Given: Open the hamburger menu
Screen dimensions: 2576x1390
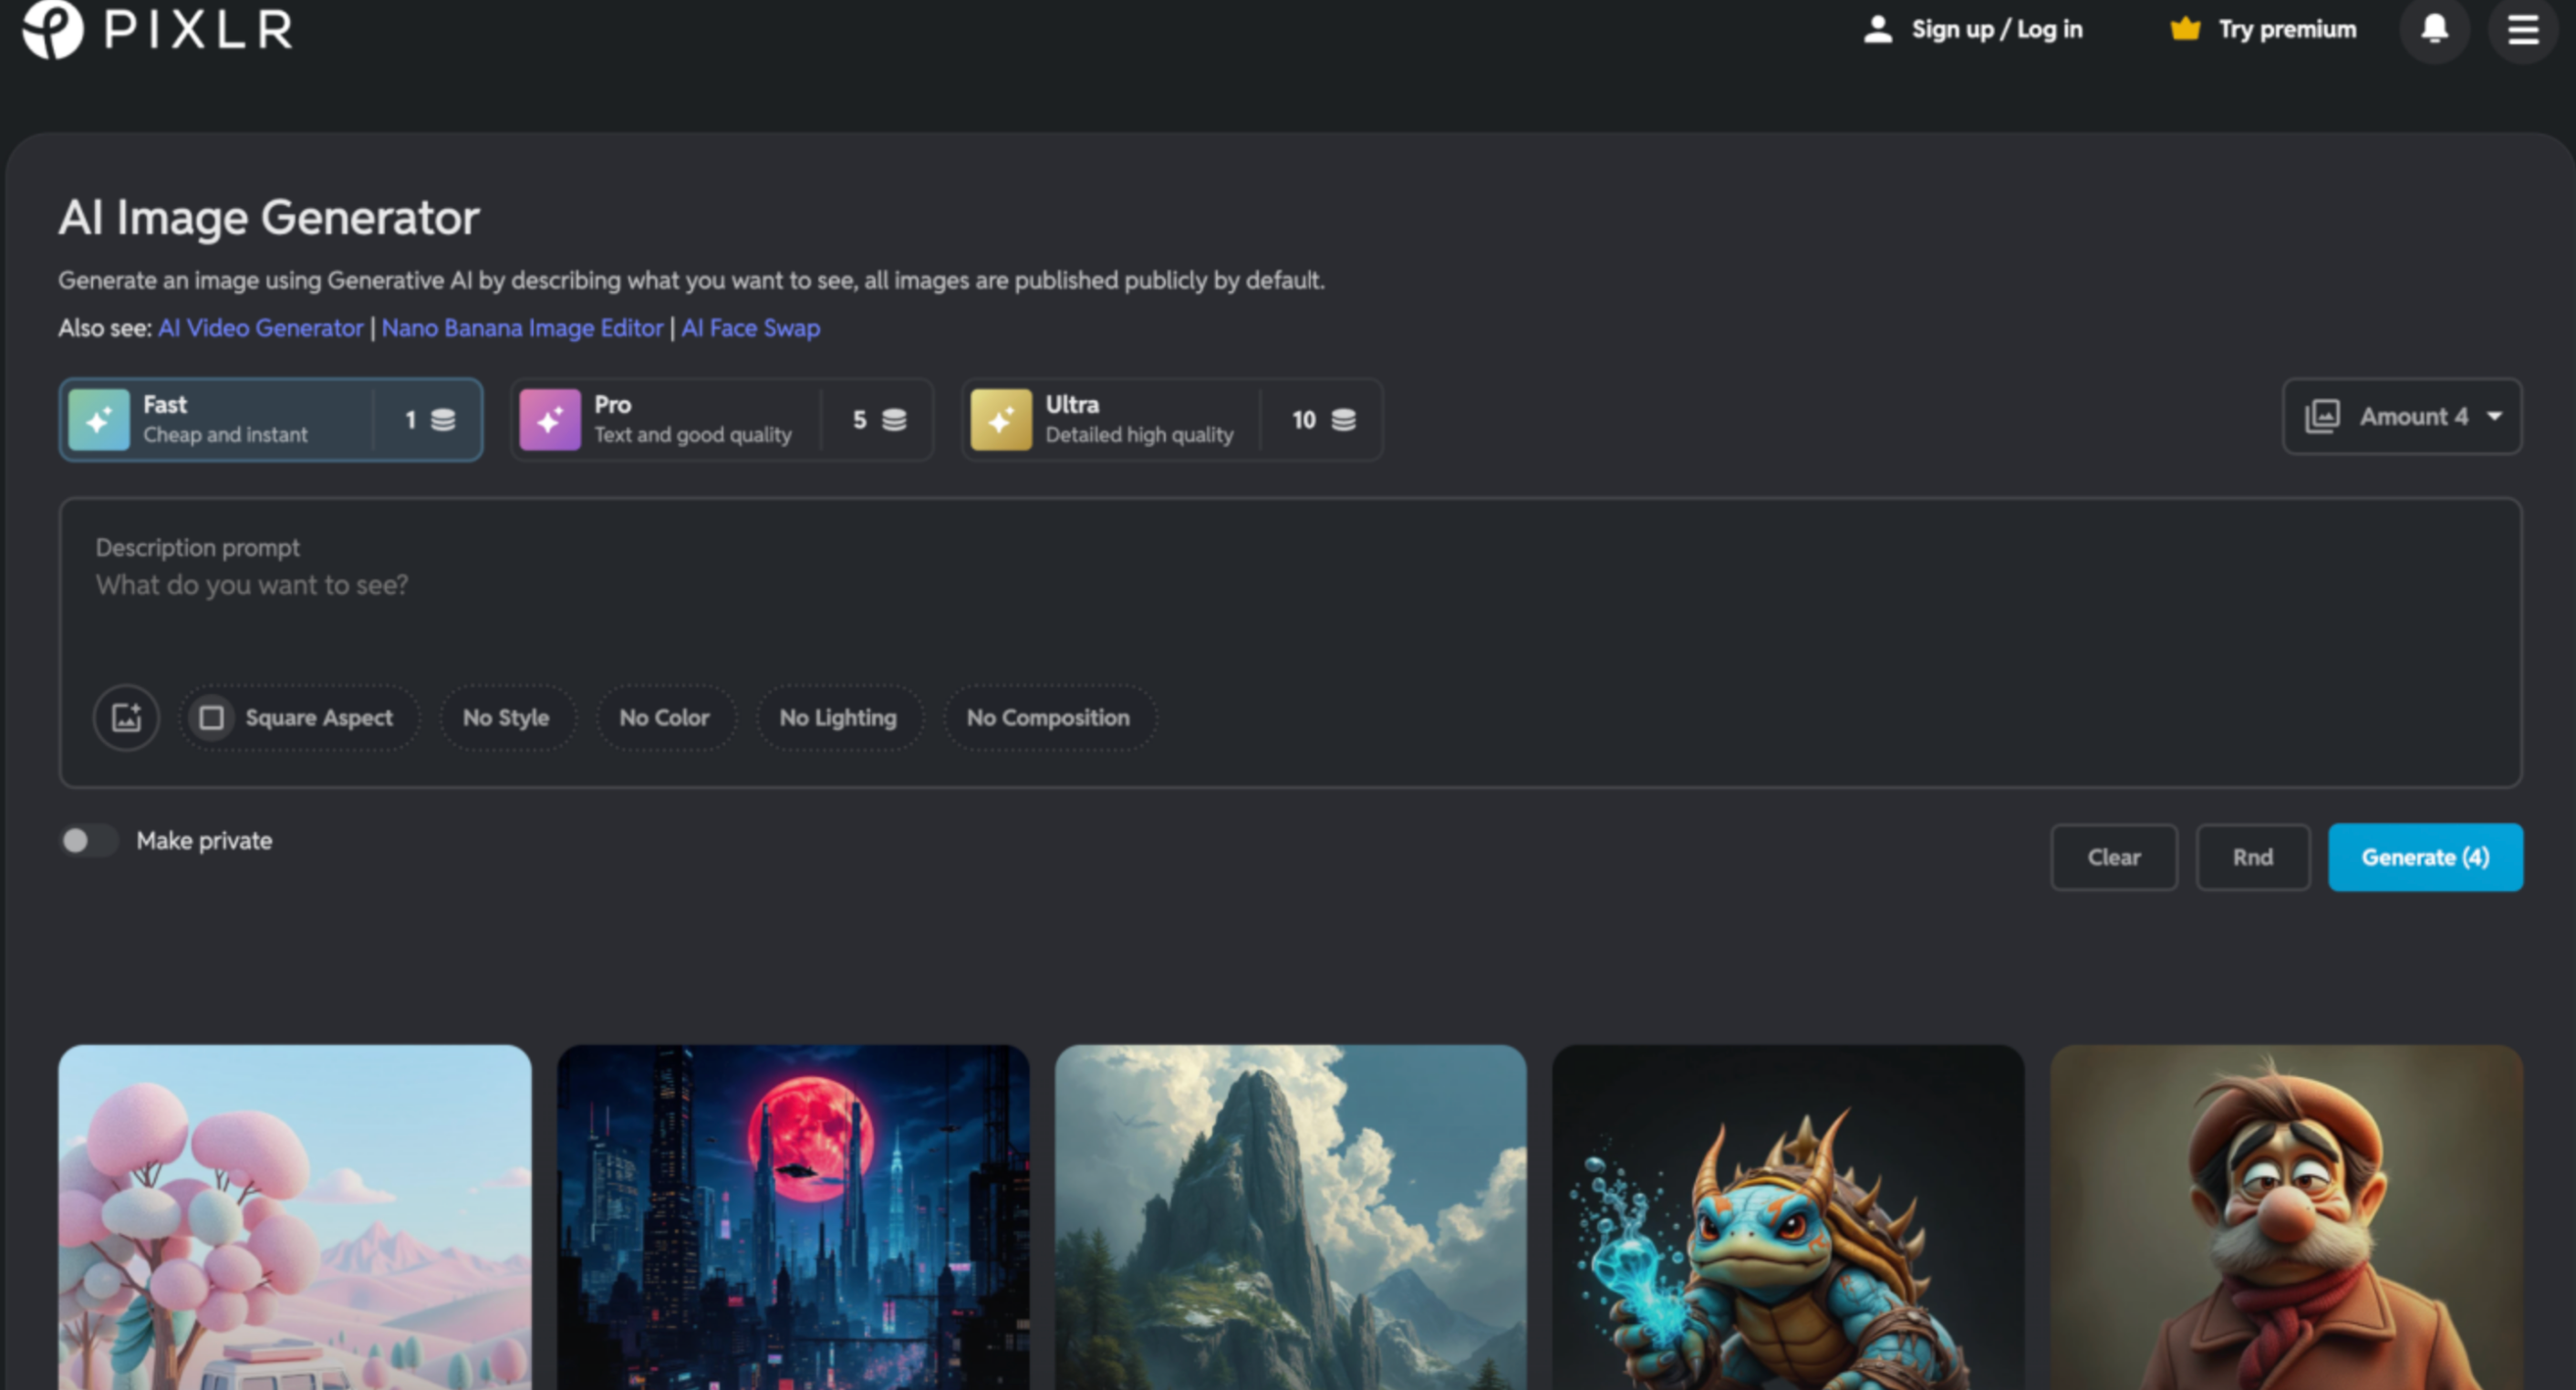Looking at the screenshot, I should (2522, 30).
